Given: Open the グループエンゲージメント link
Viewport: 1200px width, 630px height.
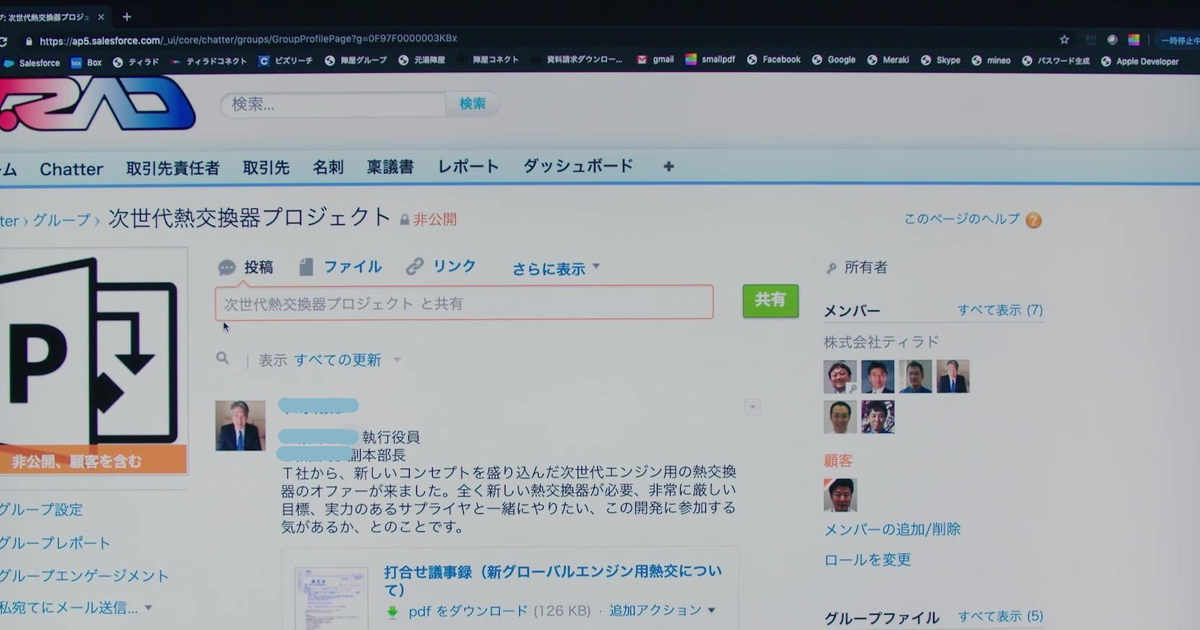Looking at the screenshot, I should pos(84,575).
